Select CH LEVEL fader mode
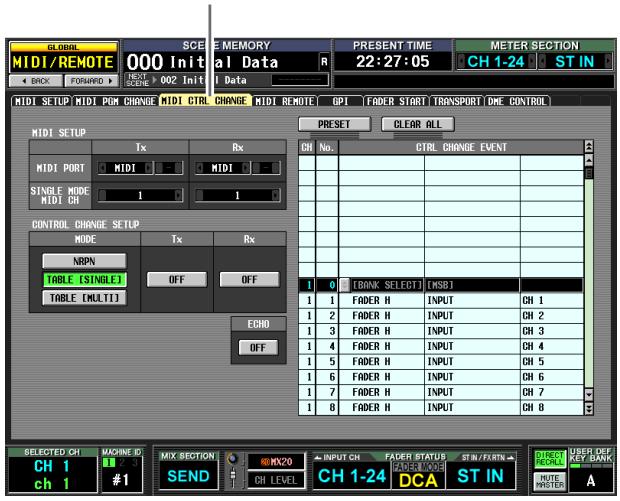 [x=276, y=480]
